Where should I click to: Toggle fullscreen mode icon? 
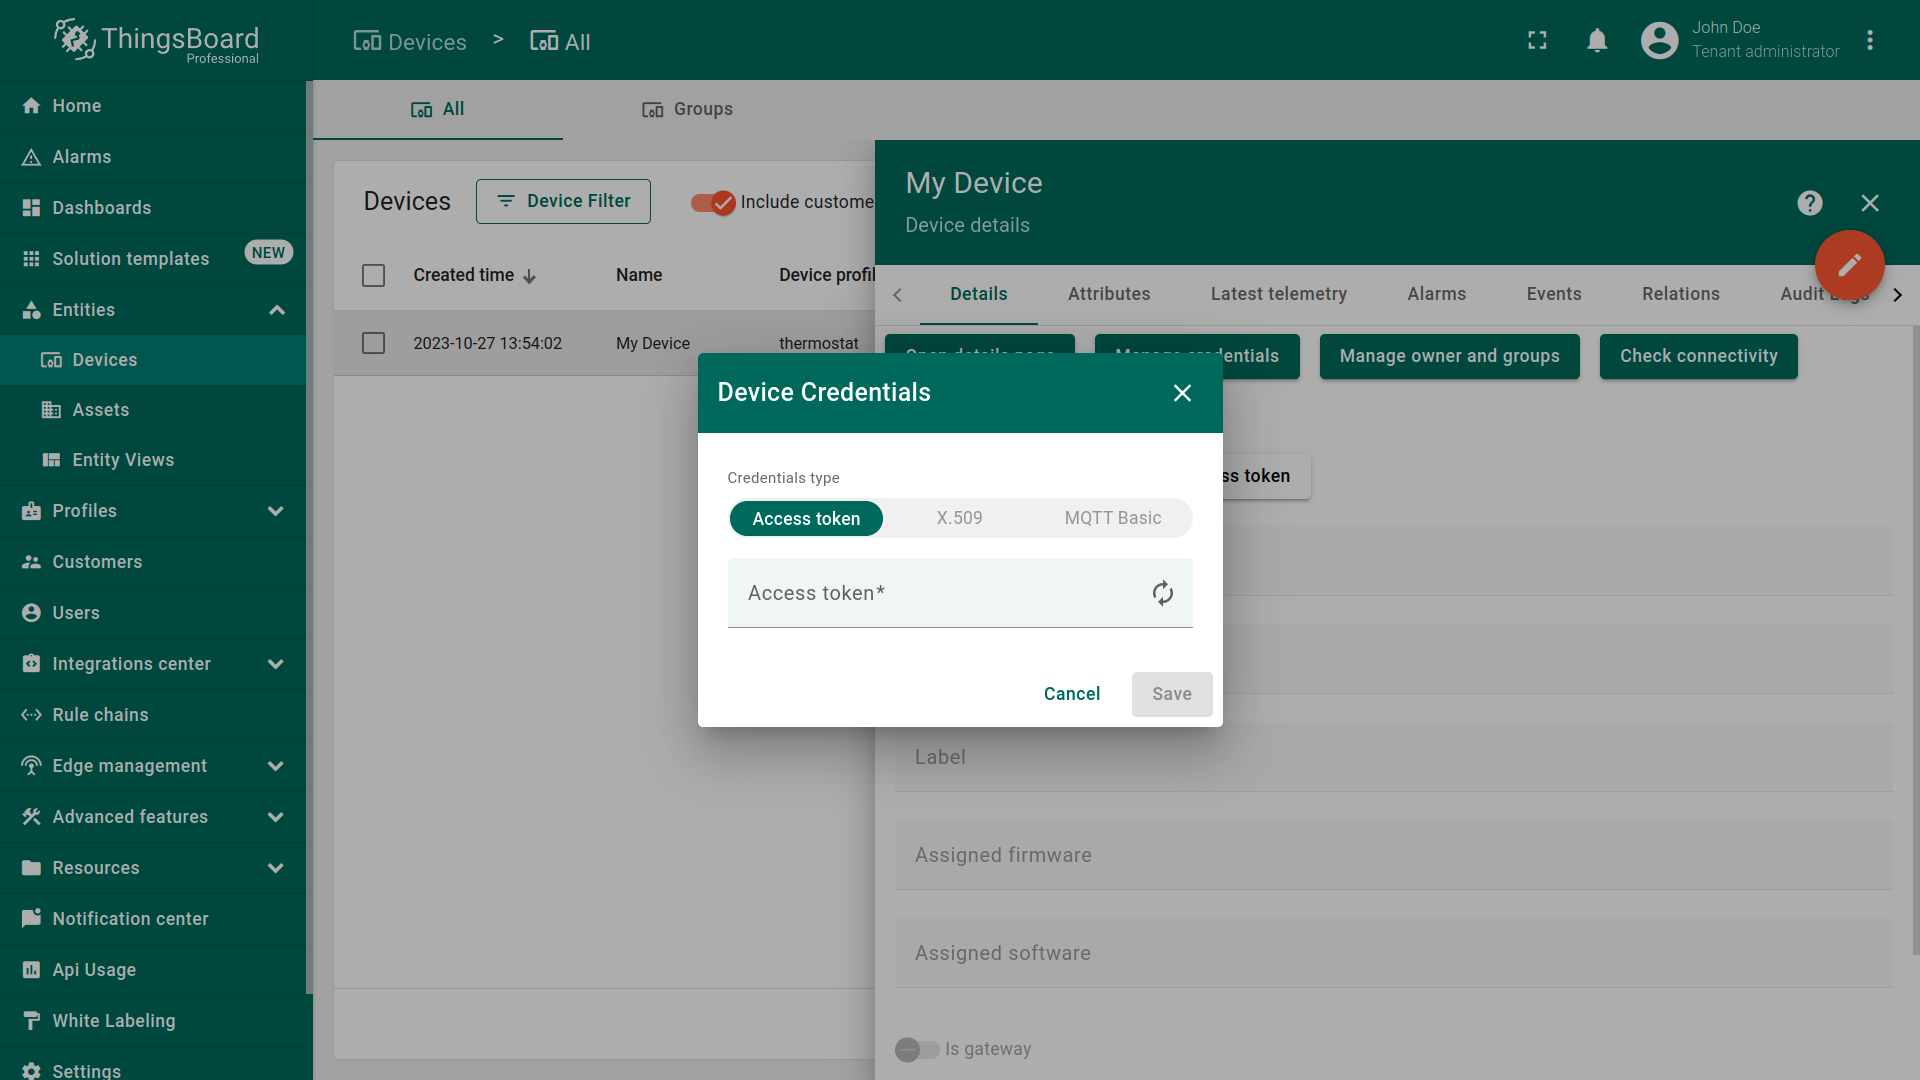point(1537,40)
